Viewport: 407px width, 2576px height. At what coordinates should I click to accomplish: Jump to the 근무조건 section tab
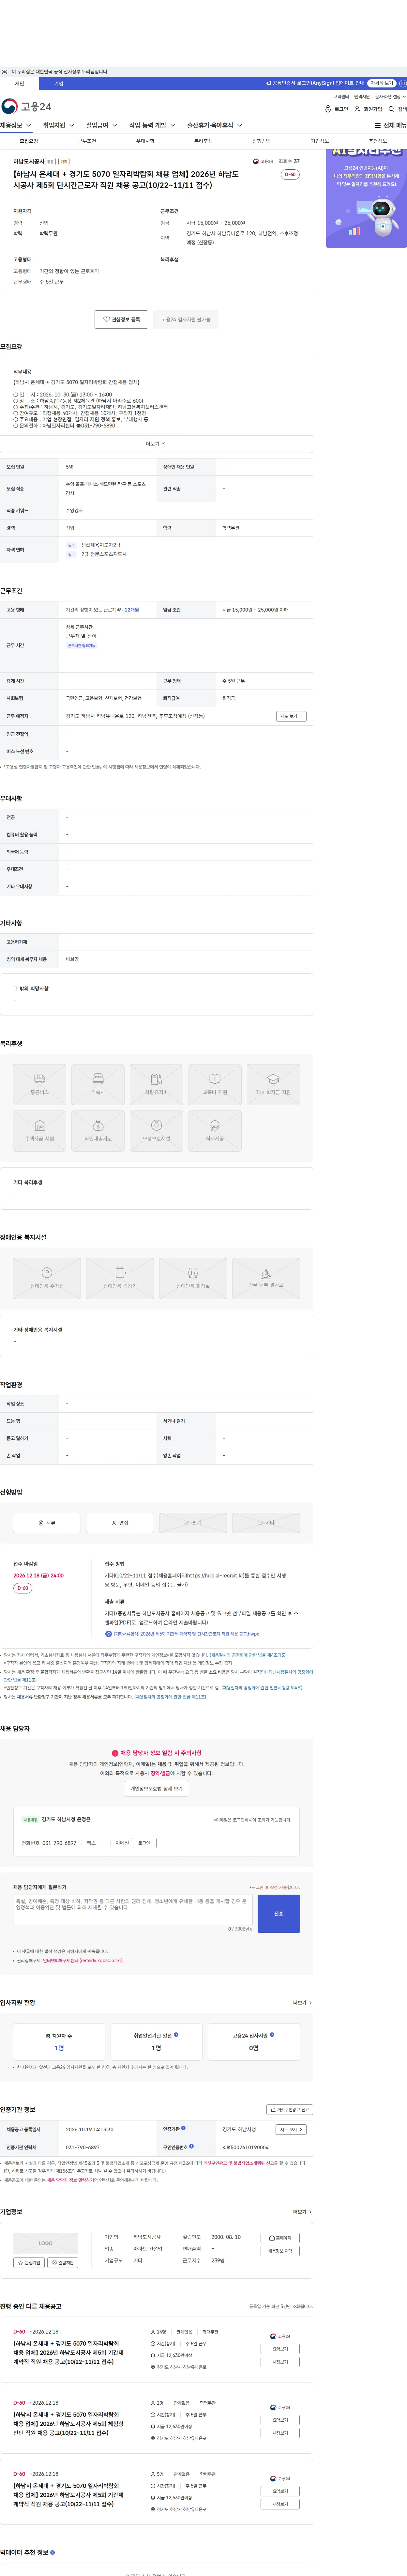87,141
